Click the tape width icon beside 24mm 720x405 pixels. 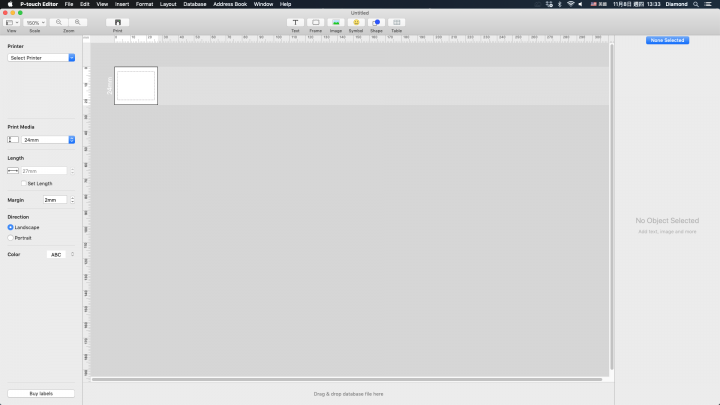click(x=13, y=140)
